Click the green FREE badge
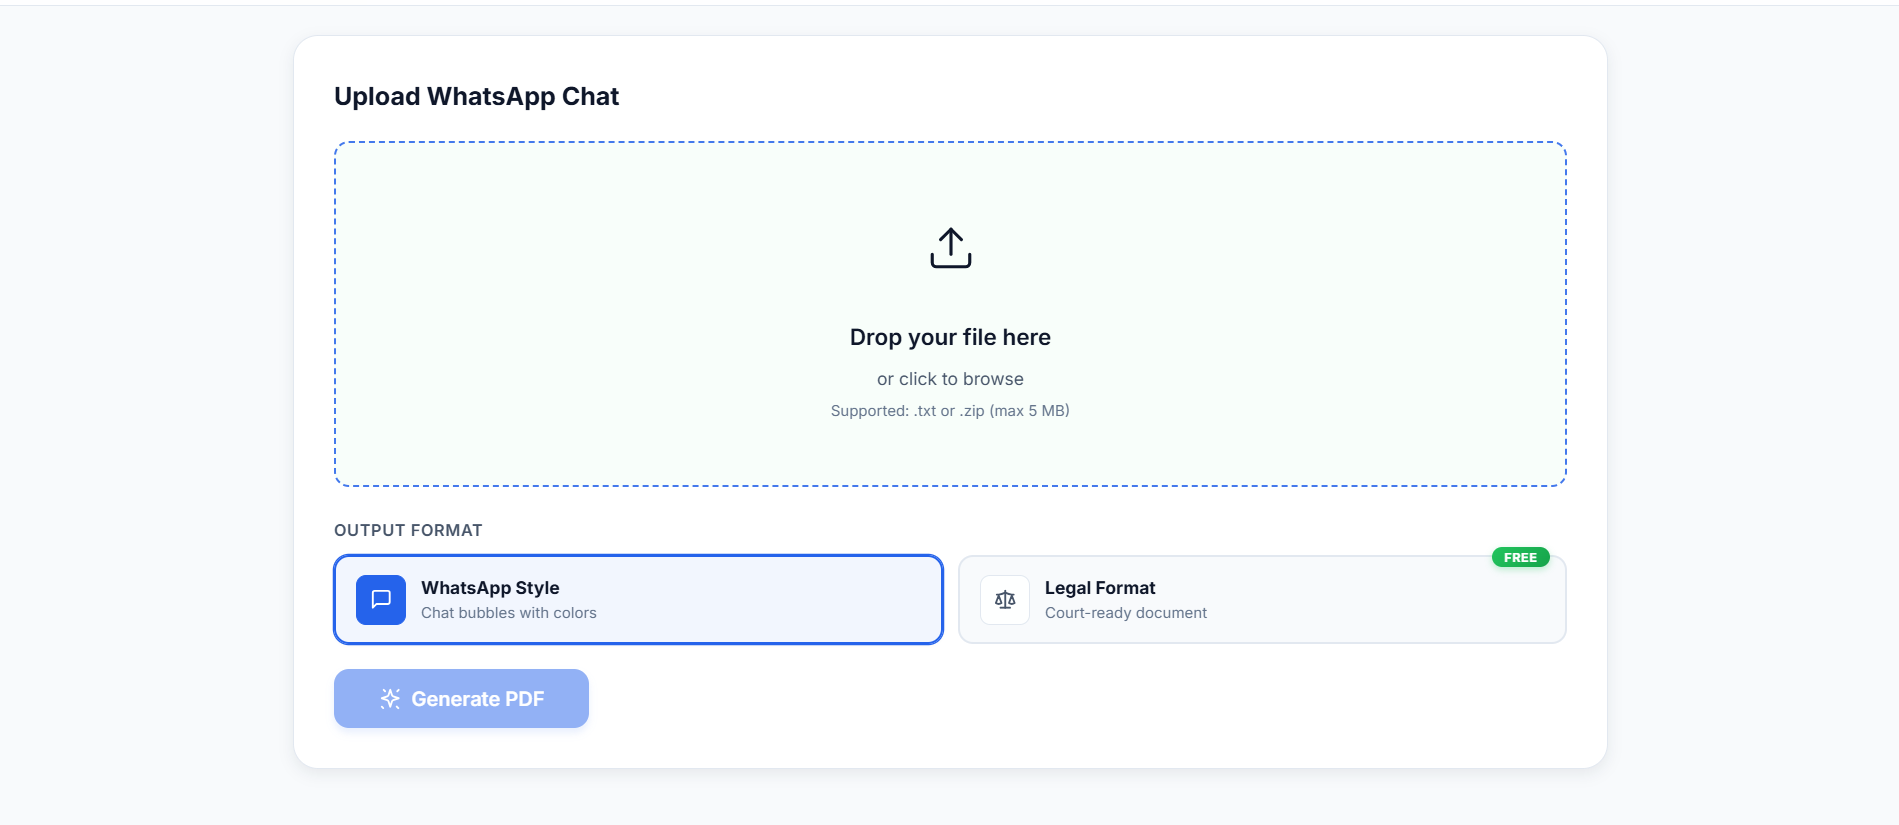 (x=1520, y=557)
